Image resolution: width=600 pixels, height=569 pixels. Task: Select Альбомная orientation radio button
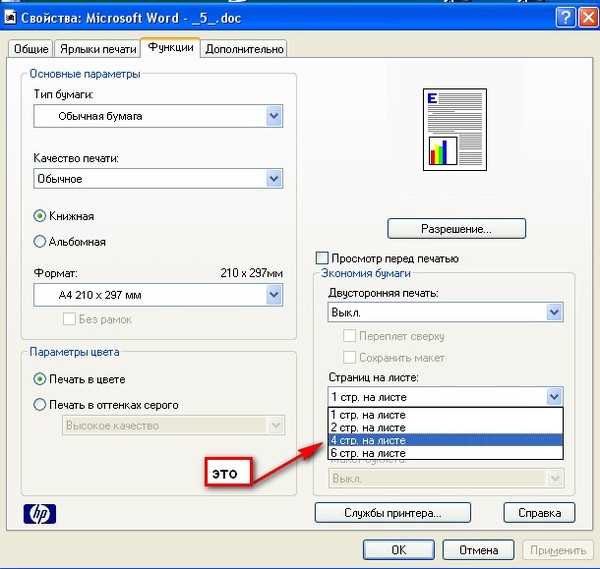(39, 241)
